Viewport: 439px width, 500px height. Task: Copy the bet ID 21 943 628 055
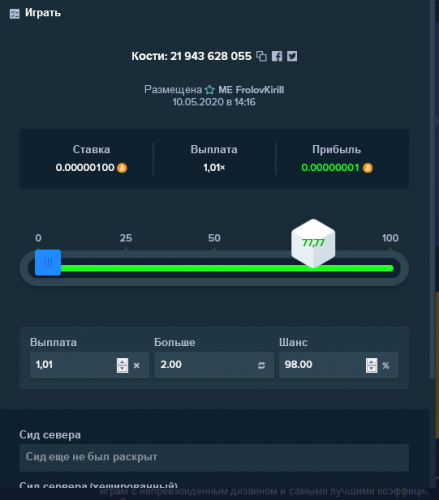(261, 56)
